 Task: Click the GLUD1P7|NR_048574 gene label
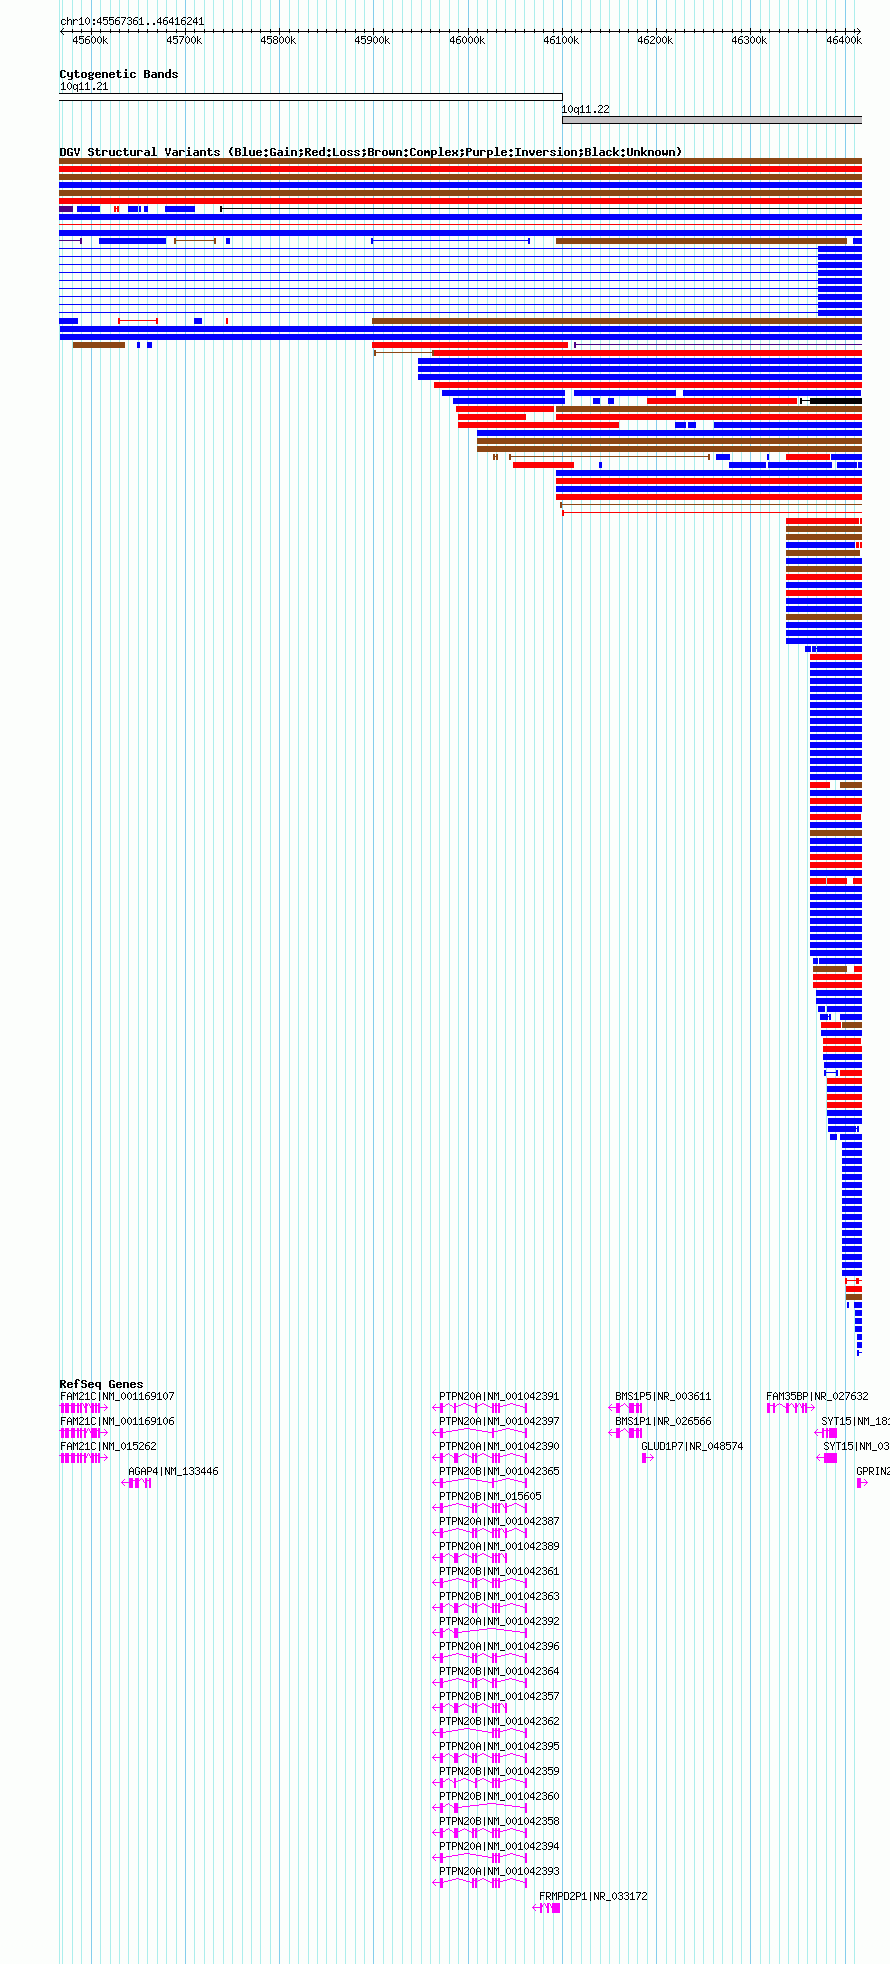click(692, 1446)
